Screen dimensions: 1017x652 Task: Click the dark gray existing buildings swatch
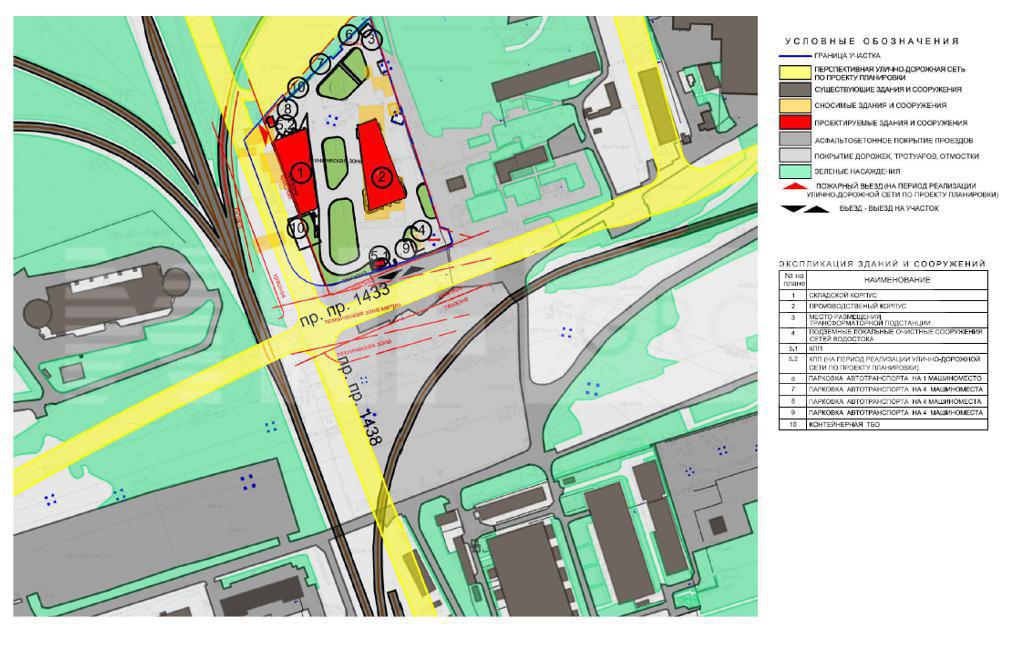(795, 89)
